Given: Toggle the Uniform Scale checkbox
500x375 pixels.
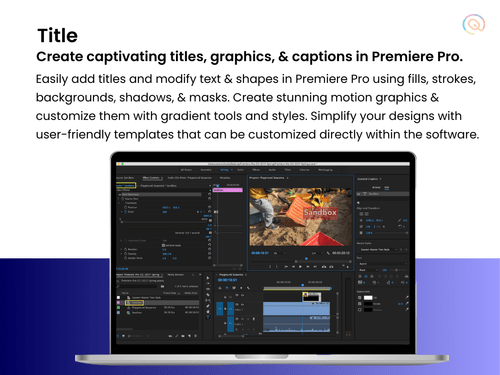Looking at the screenshot, I should (163, 245).
